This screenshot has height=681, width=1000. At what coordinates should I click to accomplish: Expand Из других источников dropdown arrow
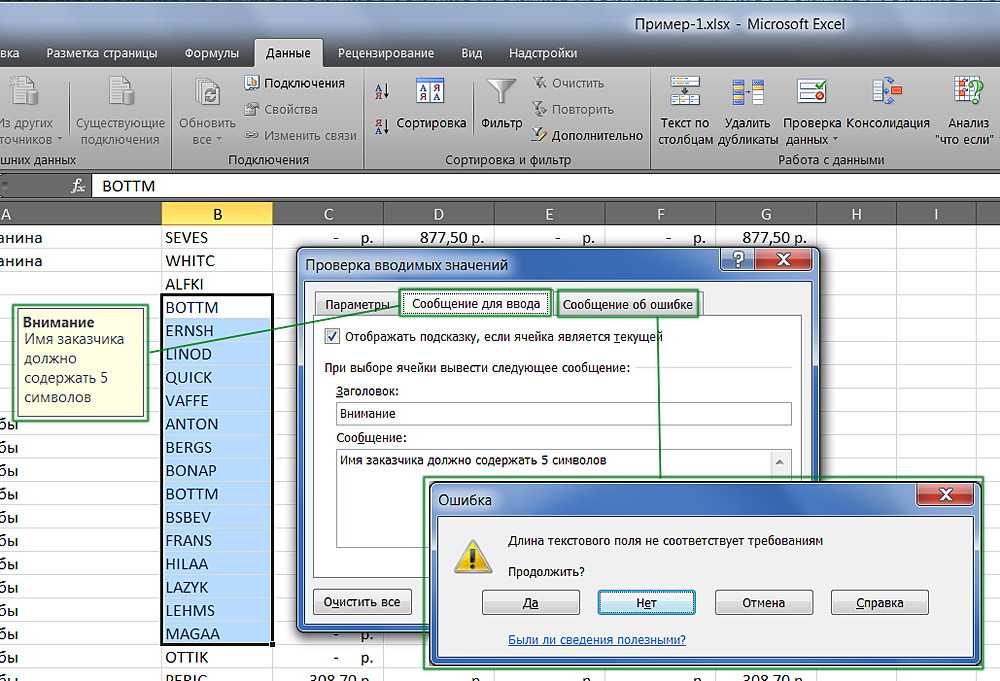coord(60,140)
